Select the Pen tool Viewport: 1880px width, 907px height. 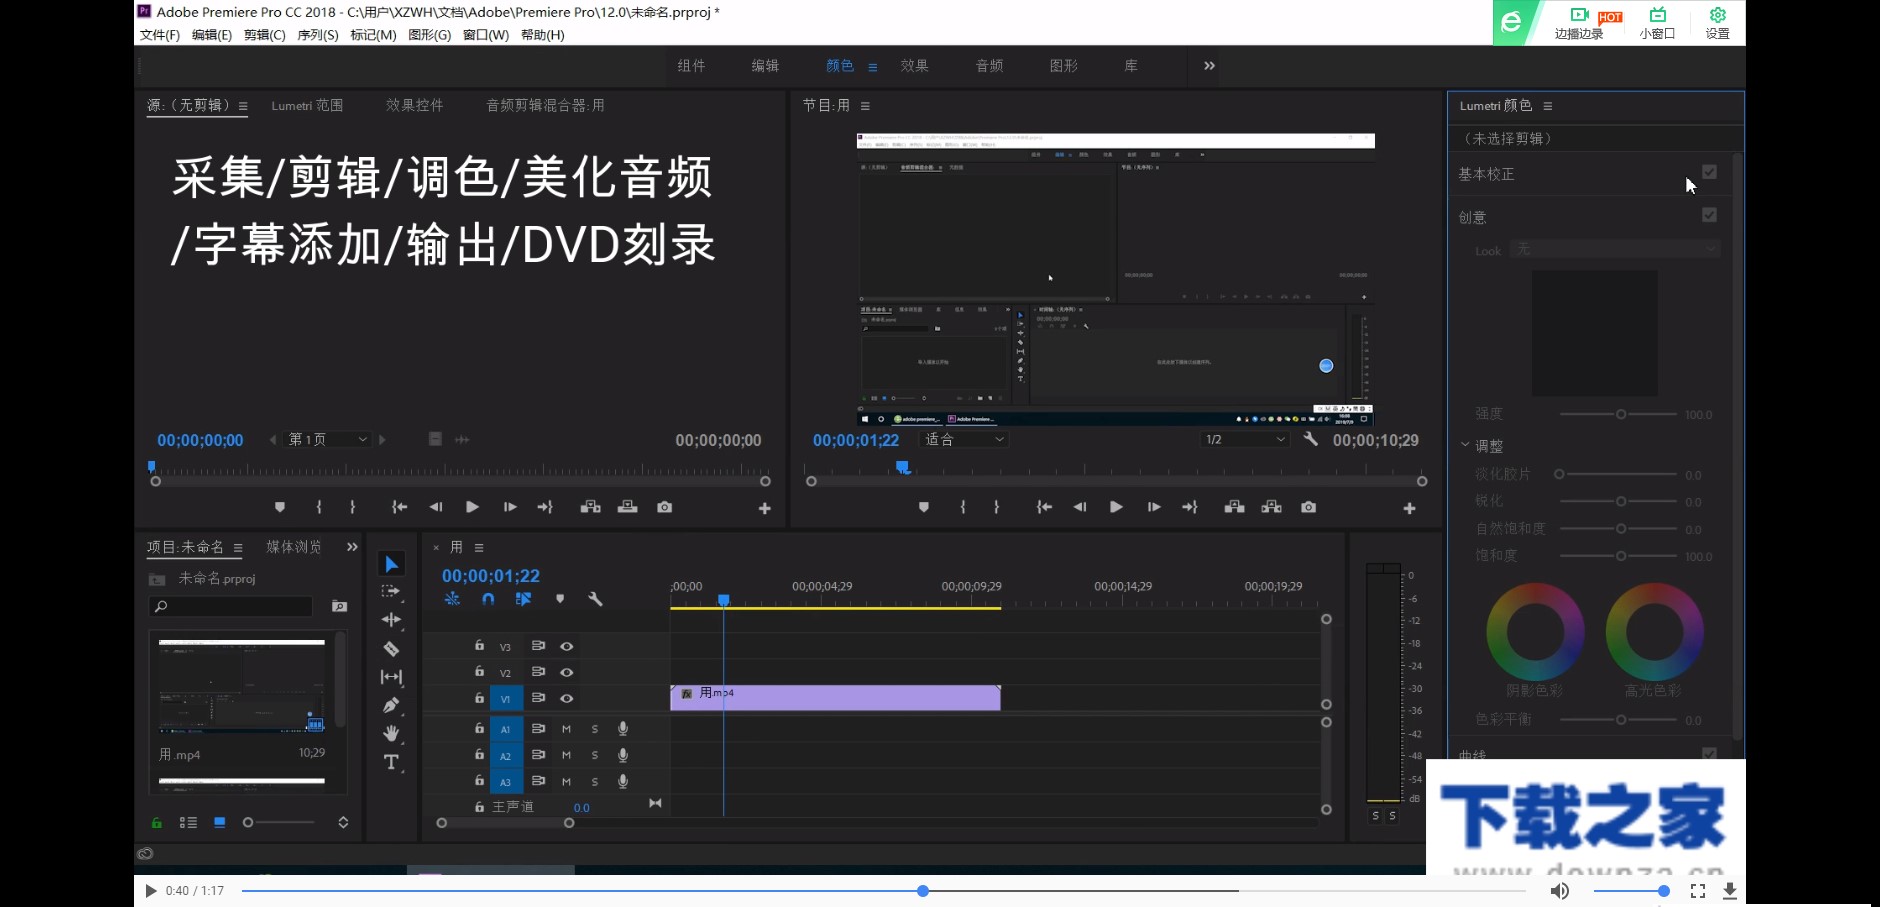point(391,705)
